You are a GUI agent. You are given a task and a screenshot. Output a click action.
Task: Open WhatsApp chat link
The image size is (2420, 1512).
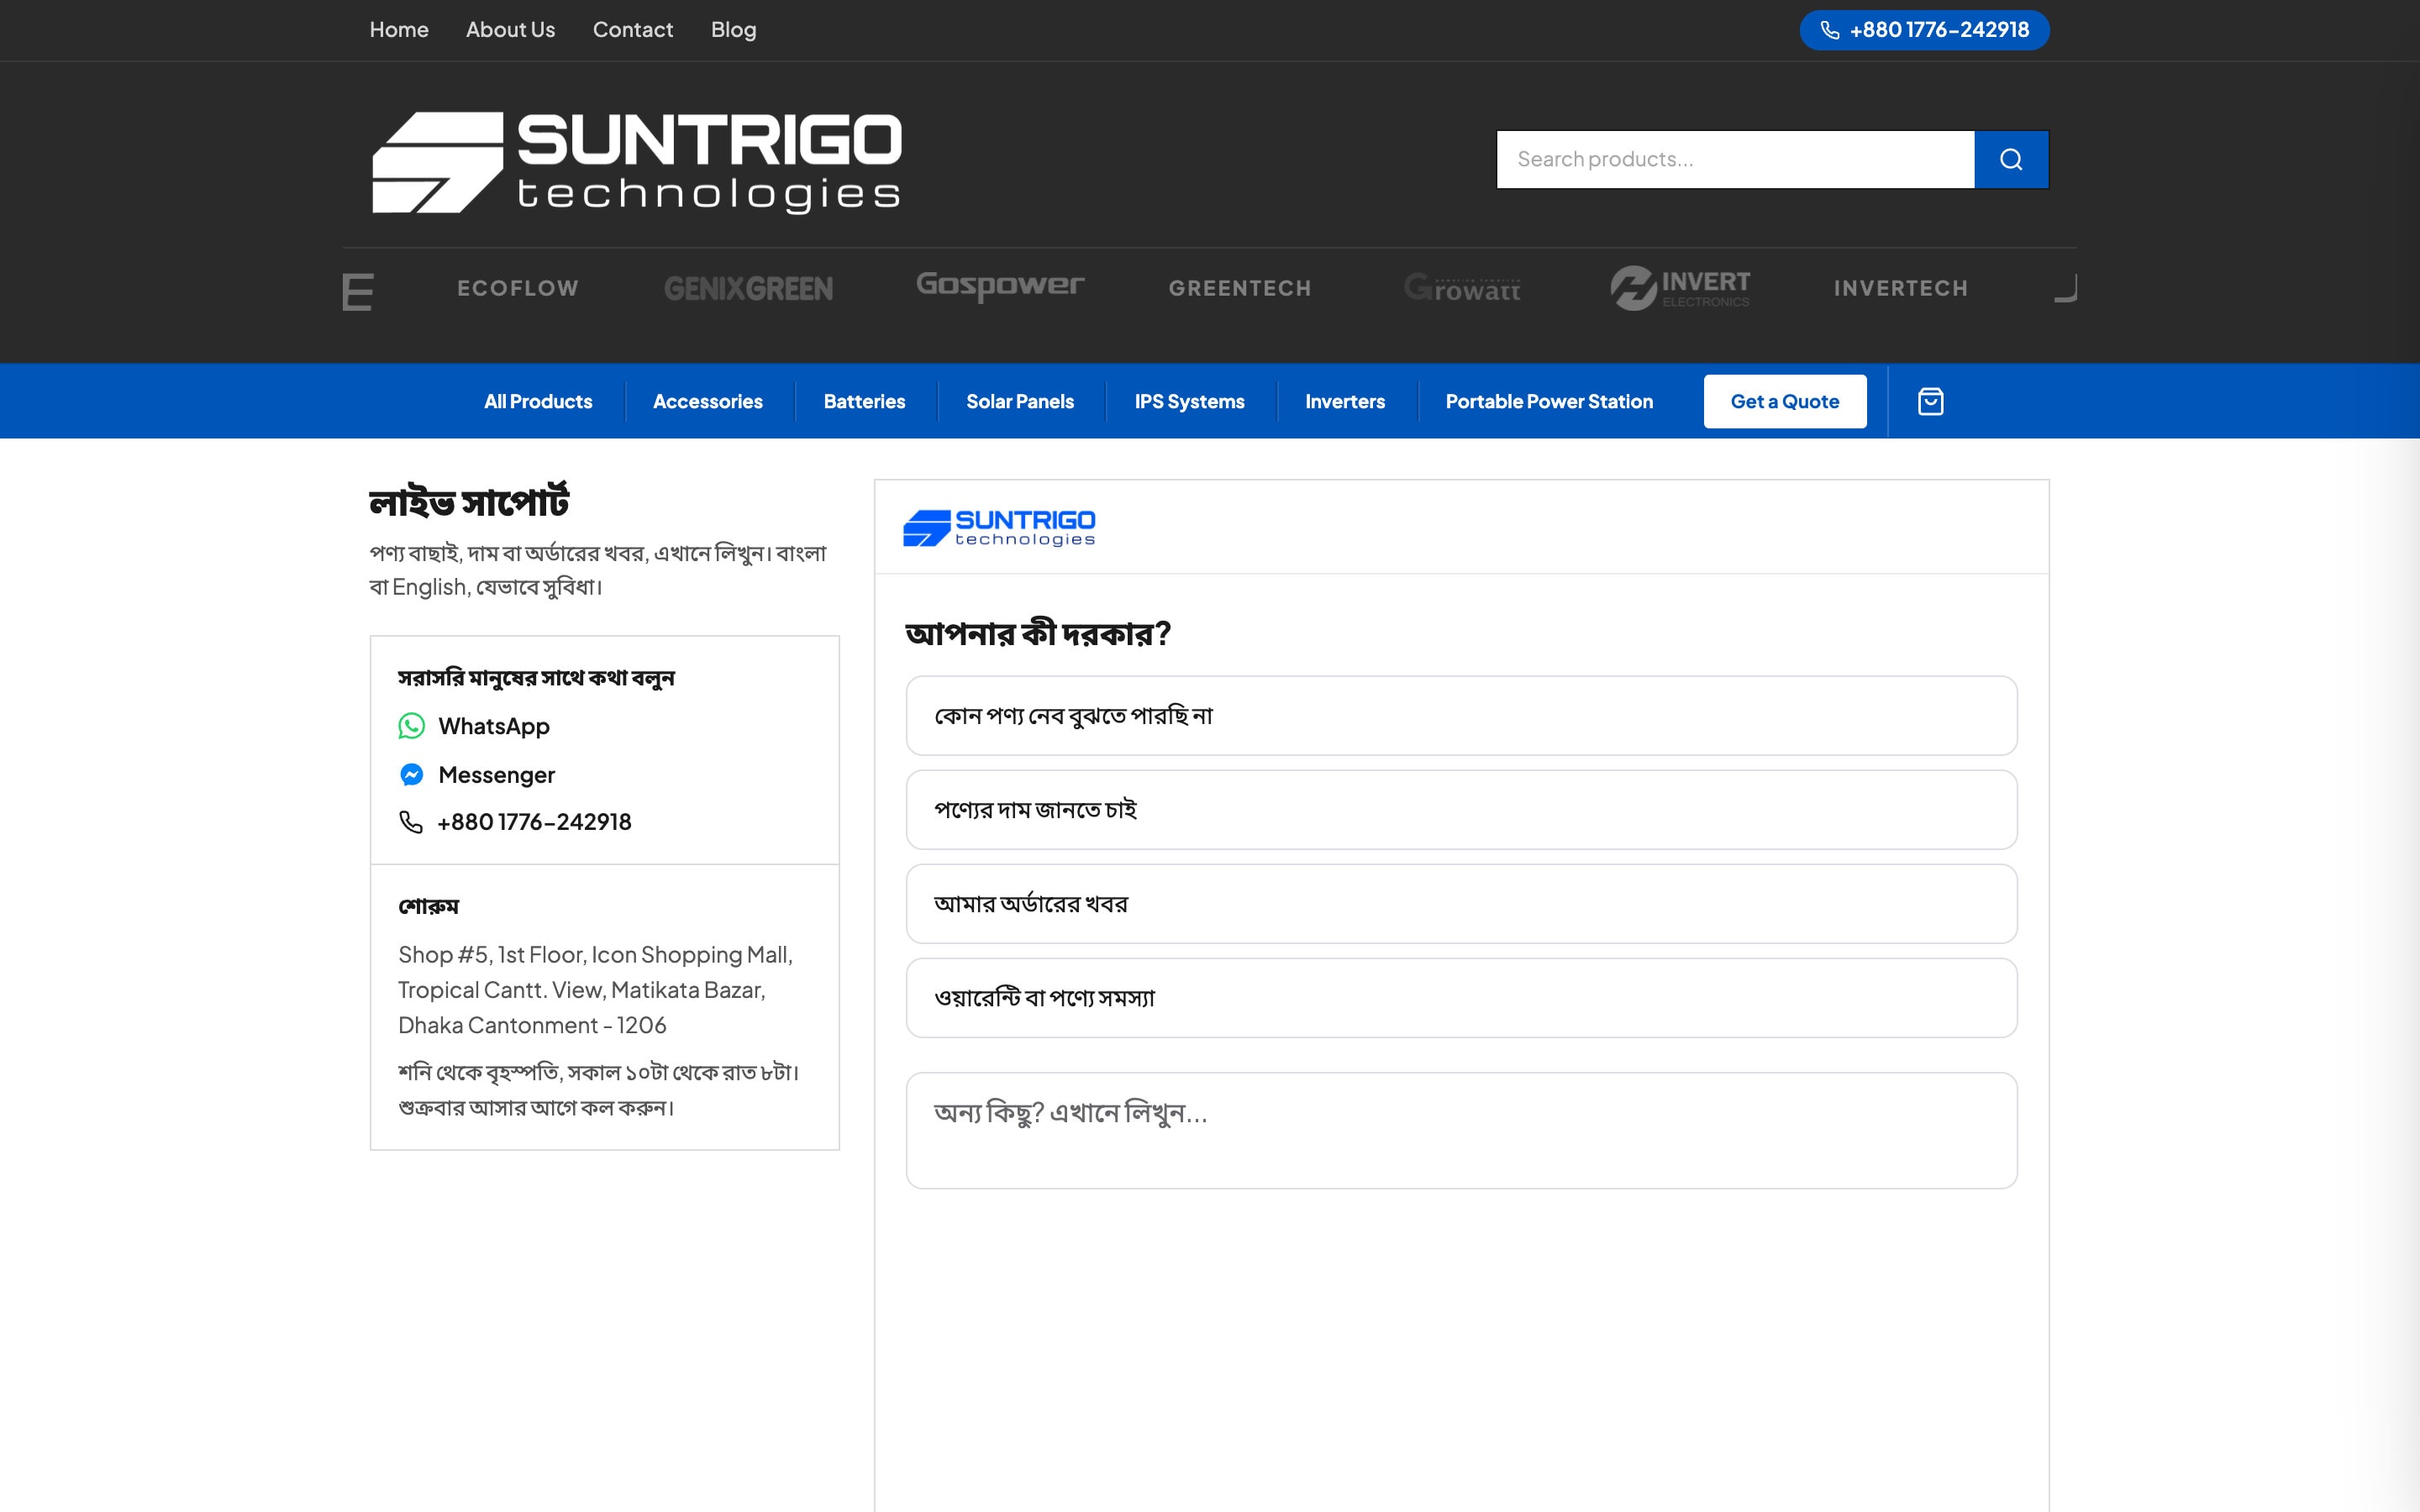click(x=494, y=726)
